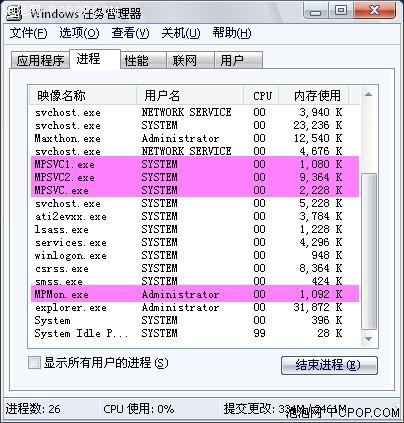Switch to the 性能 tab
The width and height of the screenshot is (404, 423).
pyautogui.click(x=143, y=60)
